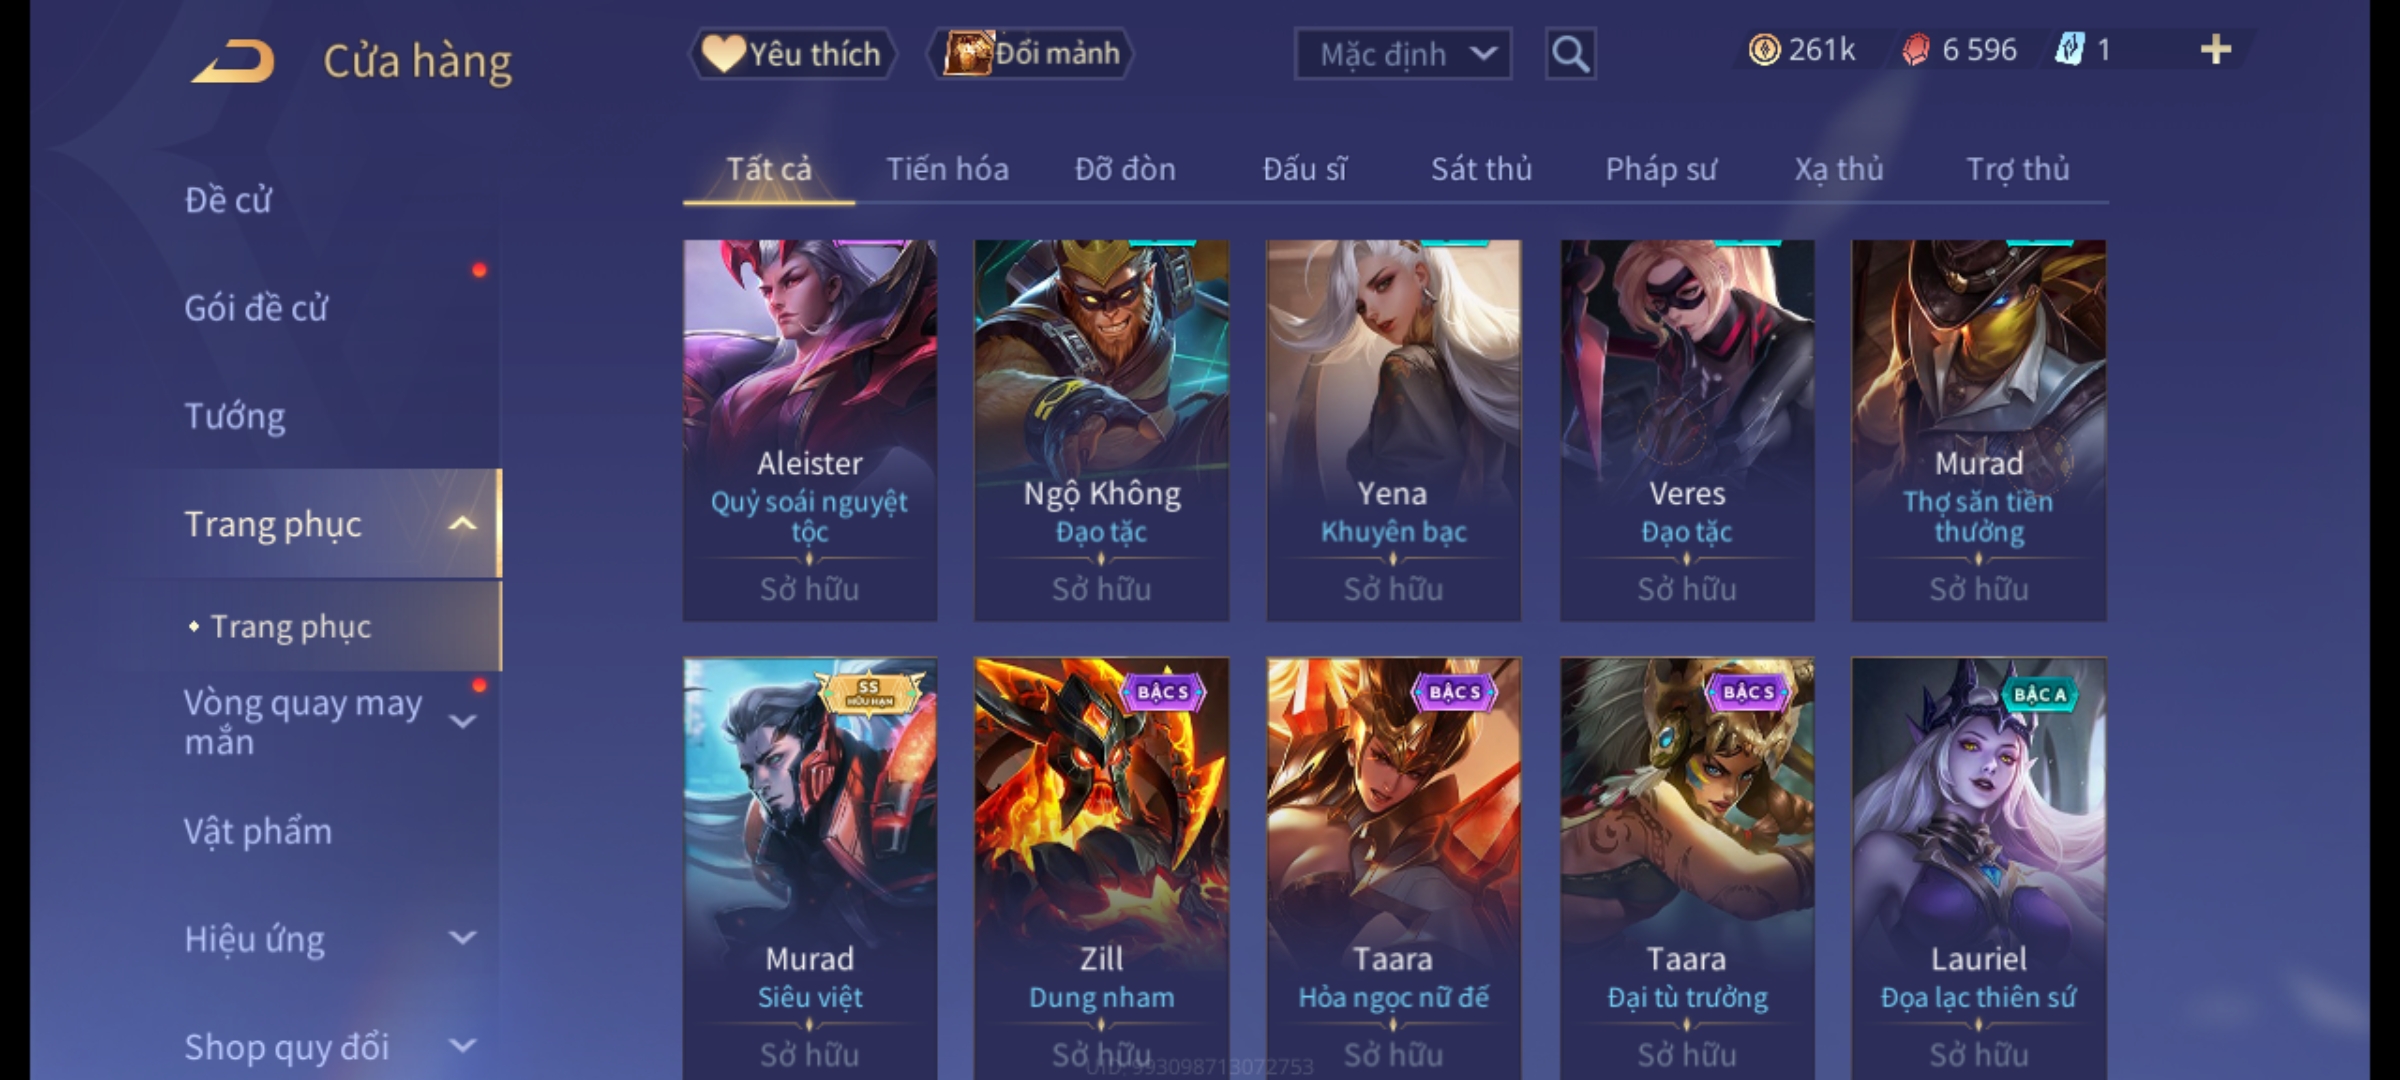Select Yena Khuyên bạc skin card

tap(1393, 430)
